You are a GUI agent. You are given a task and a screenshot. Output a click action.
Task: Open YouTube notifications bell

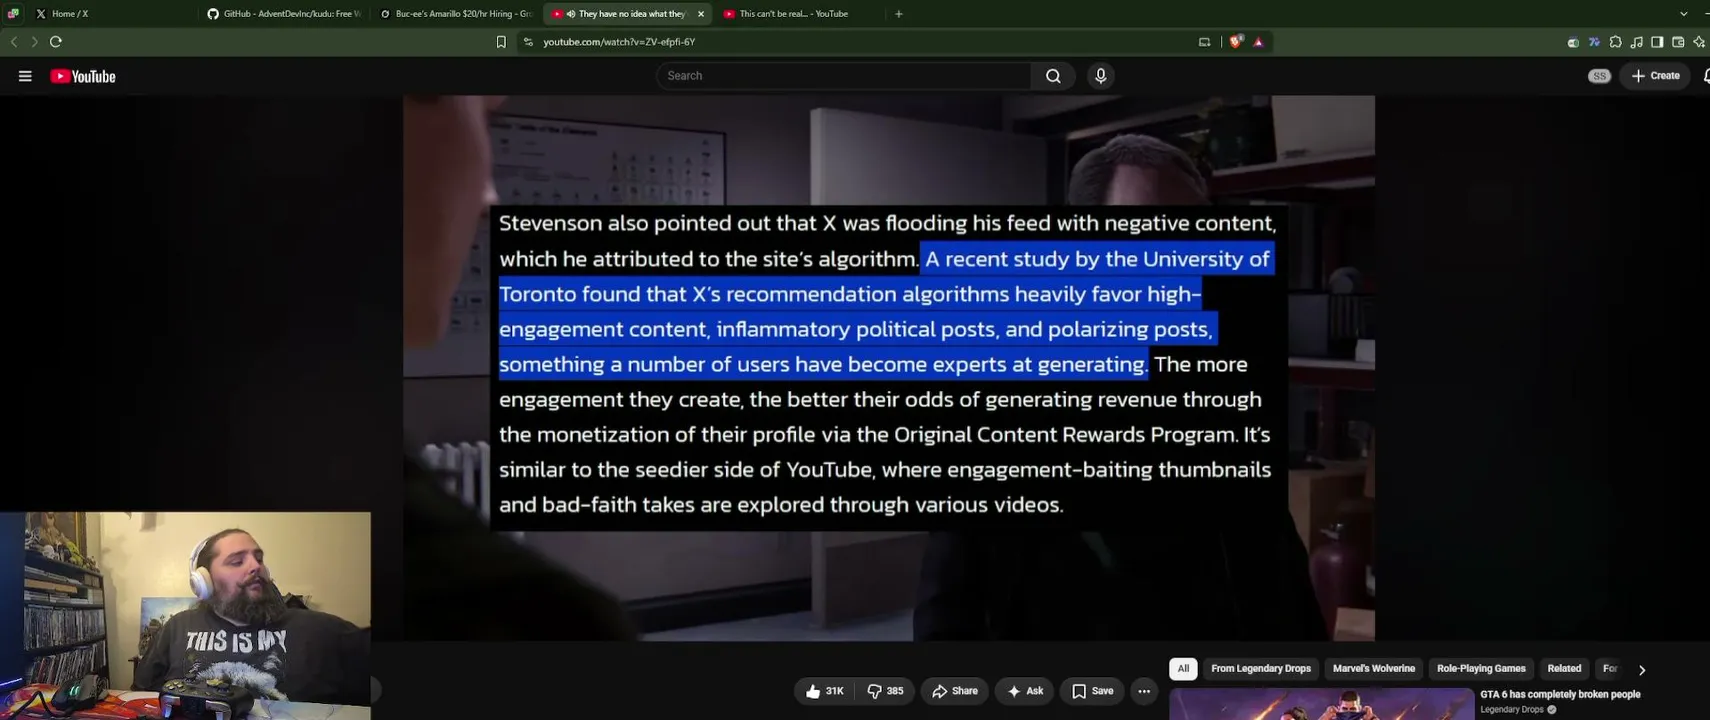pyautogui.click(x=1705, y=76)
